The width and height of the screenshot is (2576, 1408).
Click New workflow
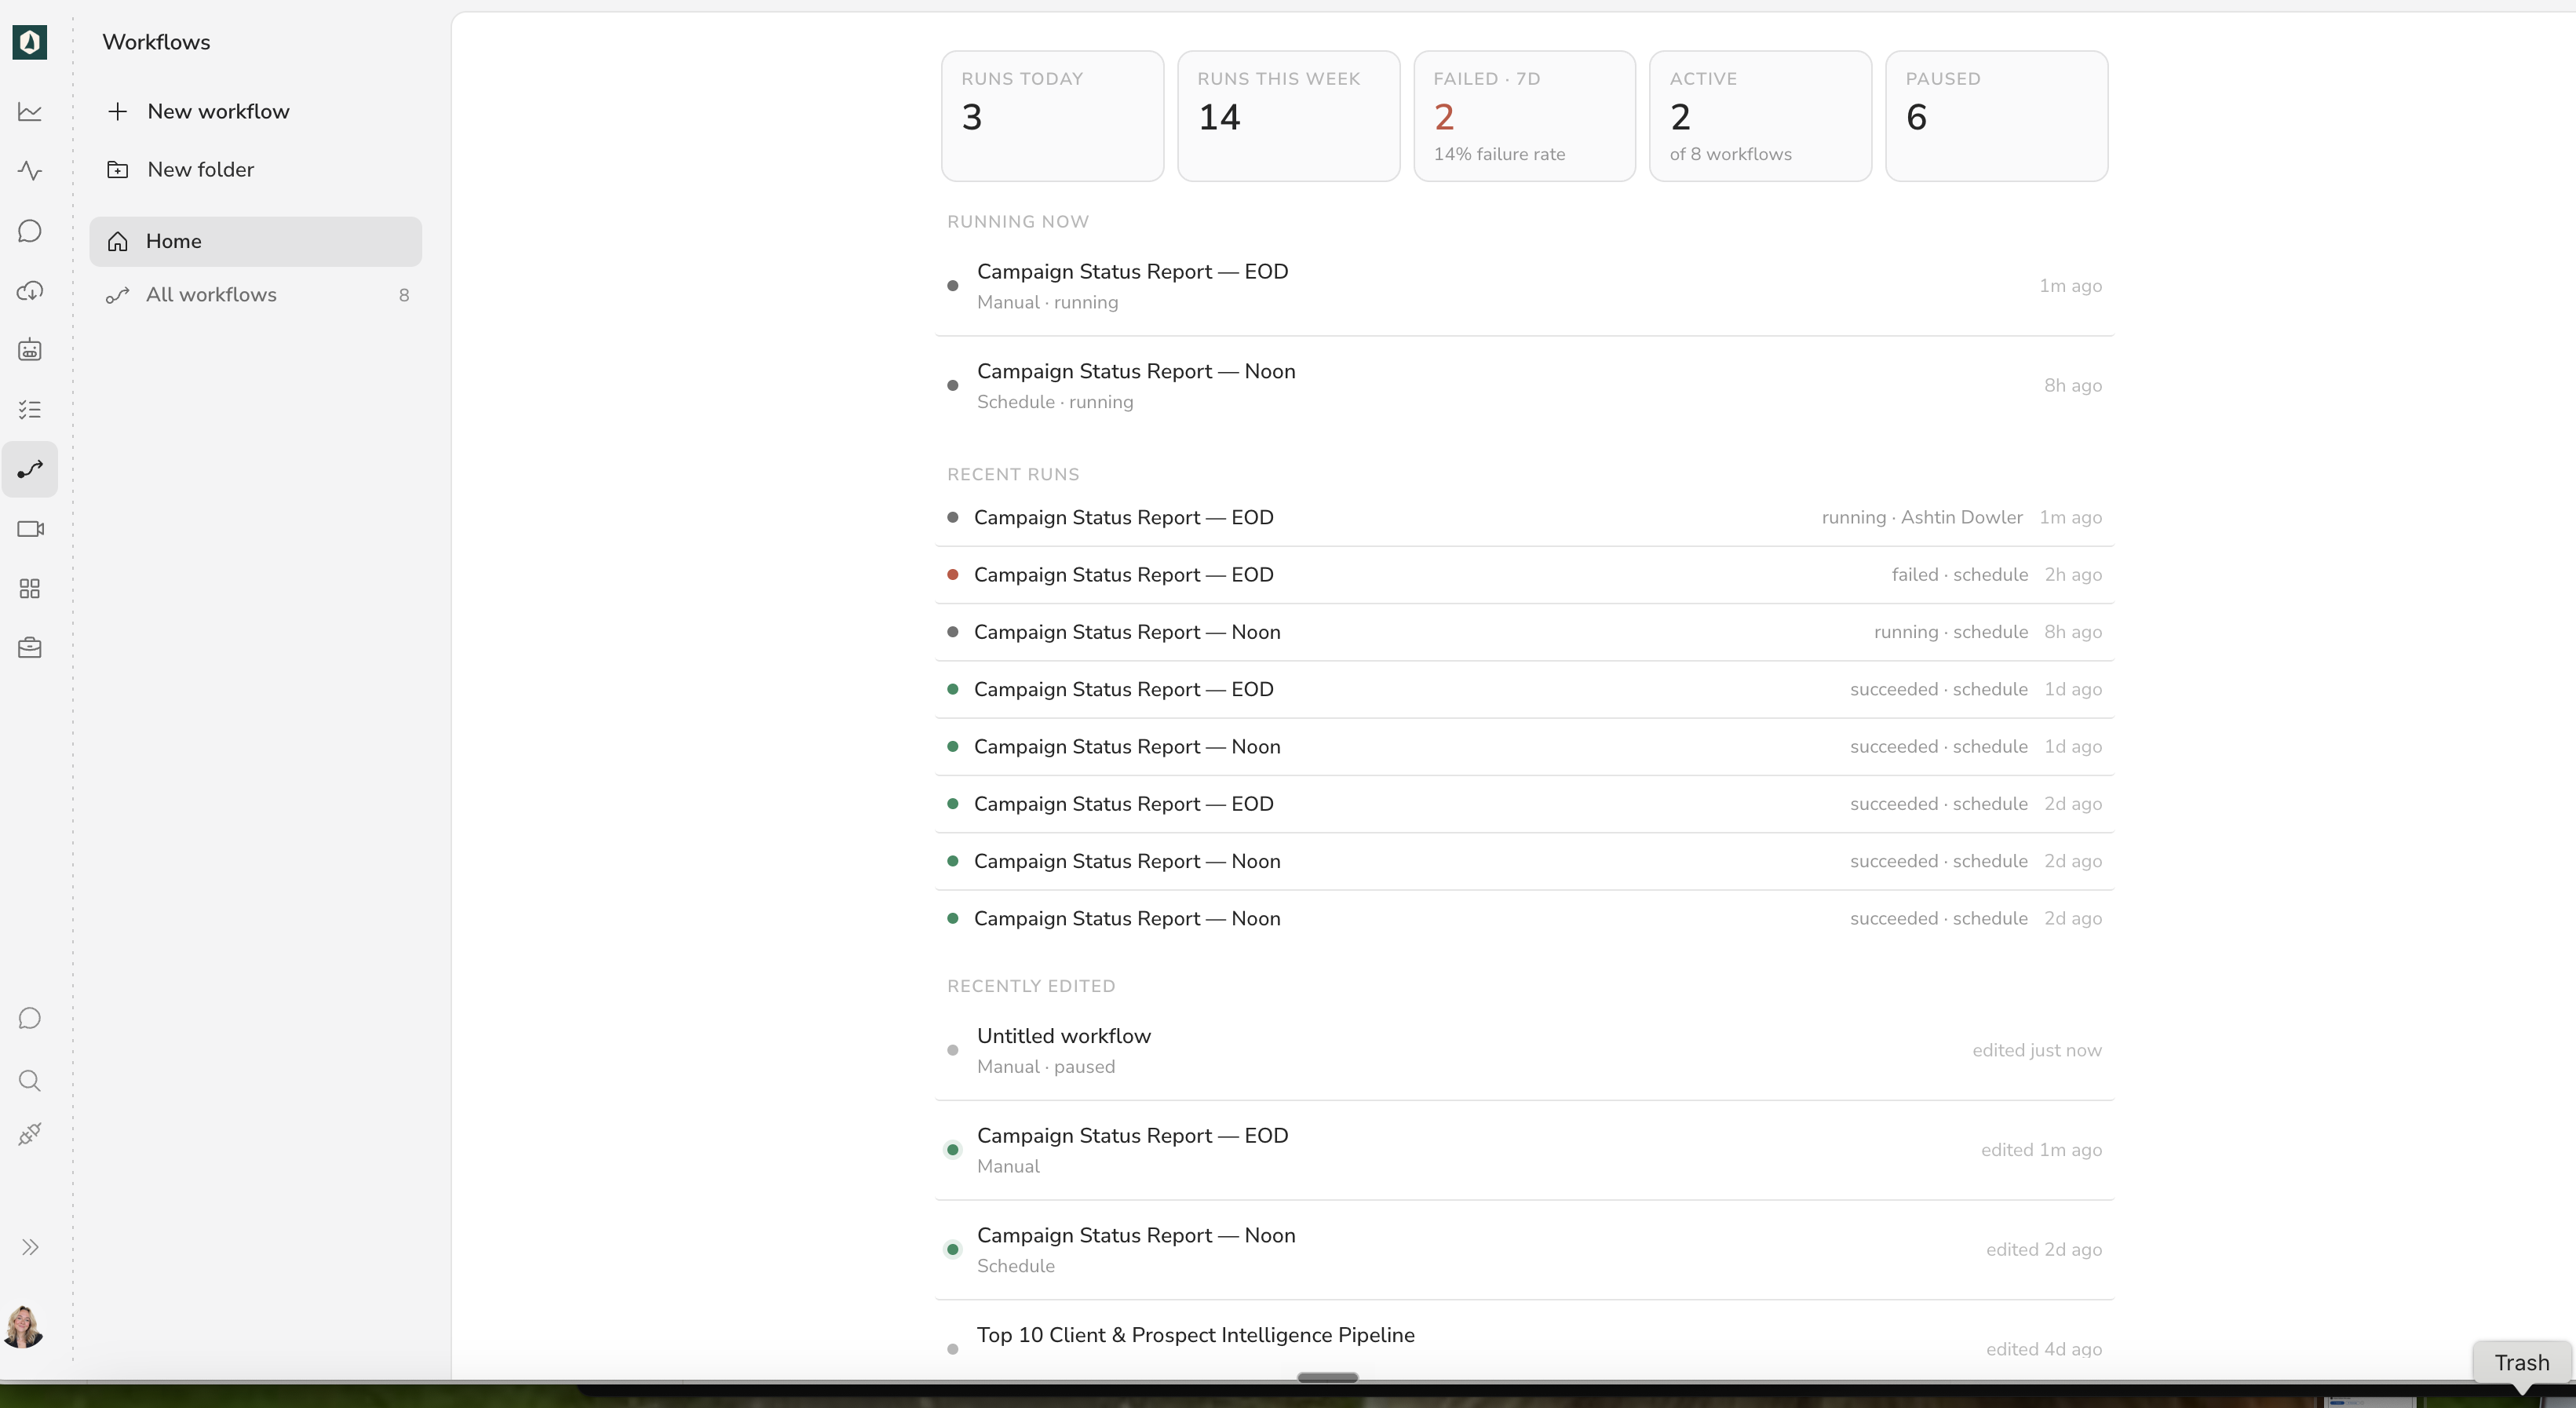coord(218,111)
